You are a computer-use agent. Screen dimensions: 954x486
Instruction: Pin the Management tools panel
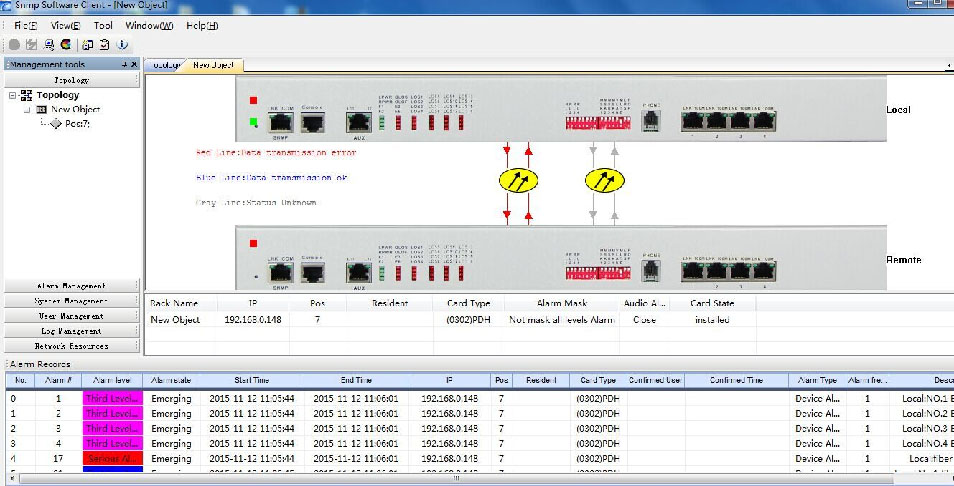pyautogui.click(x=125, y=64)
